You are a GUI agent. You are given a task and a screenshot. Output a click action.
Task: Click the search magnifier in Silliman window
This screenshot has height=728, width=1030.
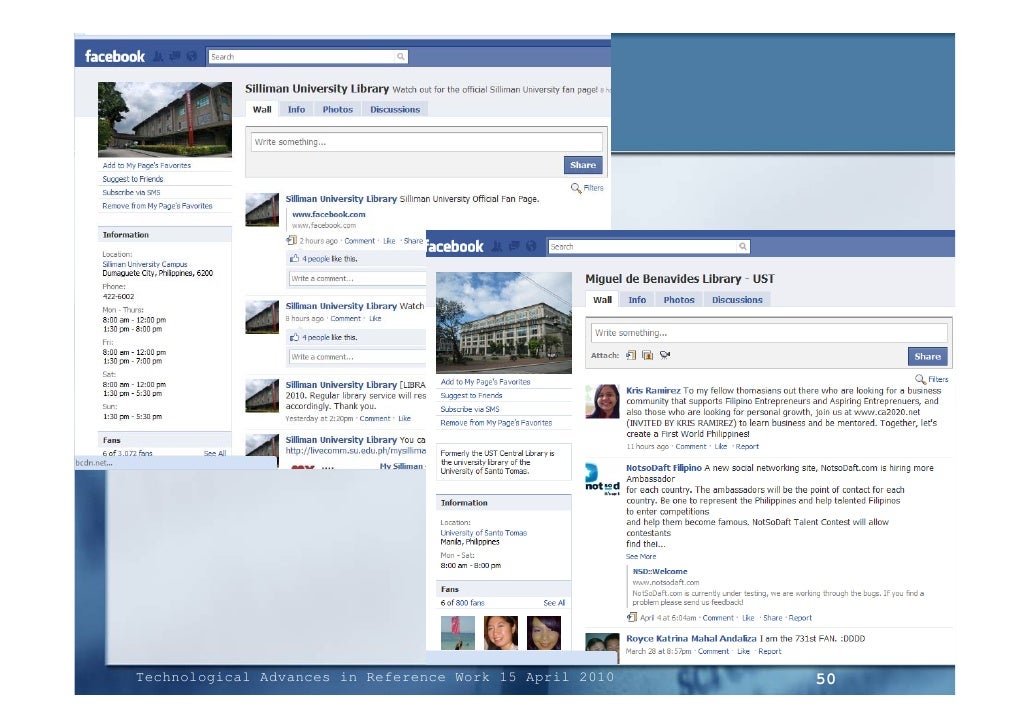point(401,57)
